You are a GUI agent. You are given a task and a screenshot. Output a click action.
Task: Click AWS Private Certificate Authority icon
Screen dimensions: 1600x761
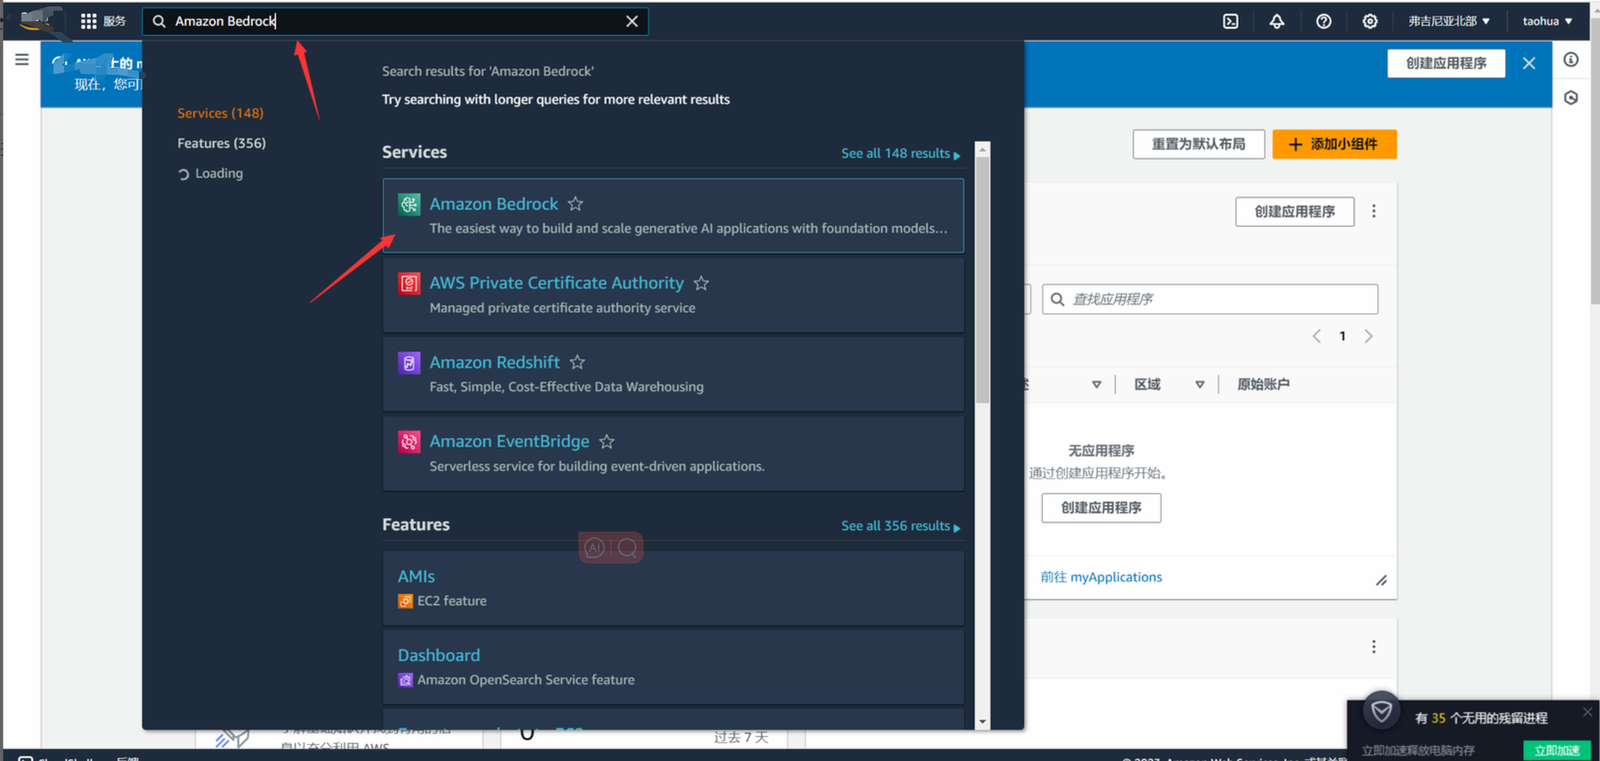(409, 283)
